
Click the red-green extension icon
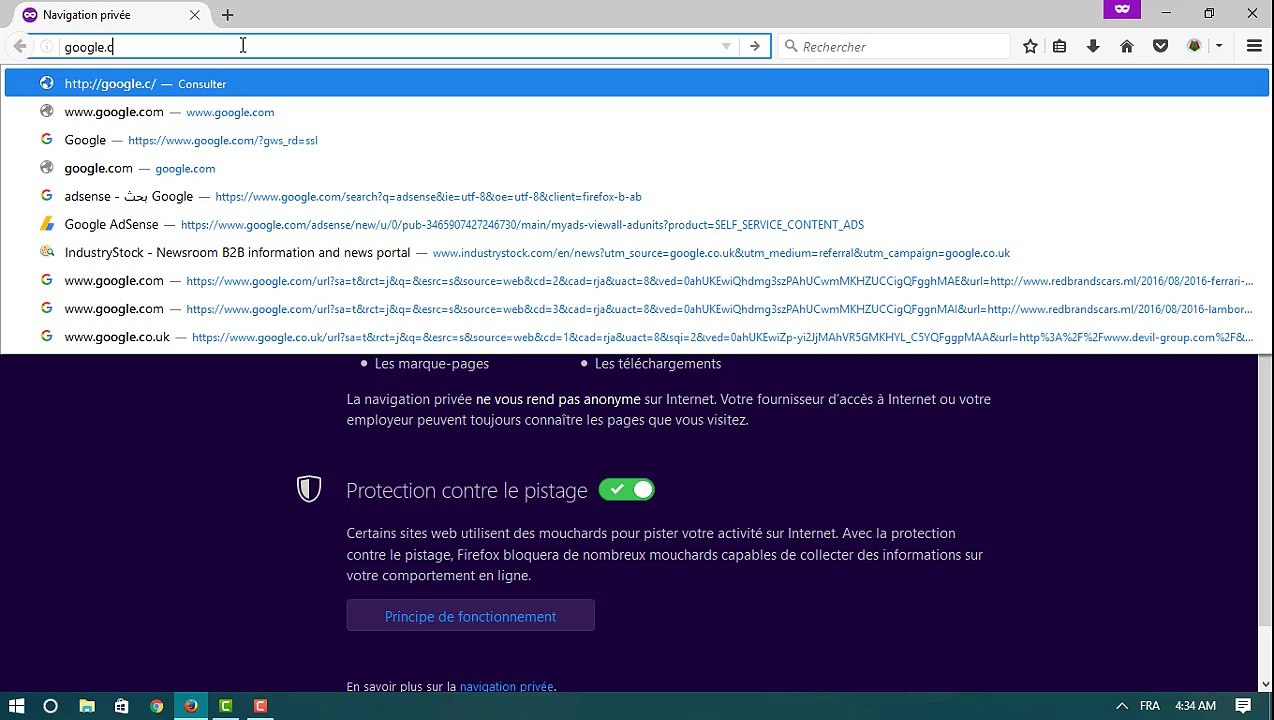(1194, 46)
